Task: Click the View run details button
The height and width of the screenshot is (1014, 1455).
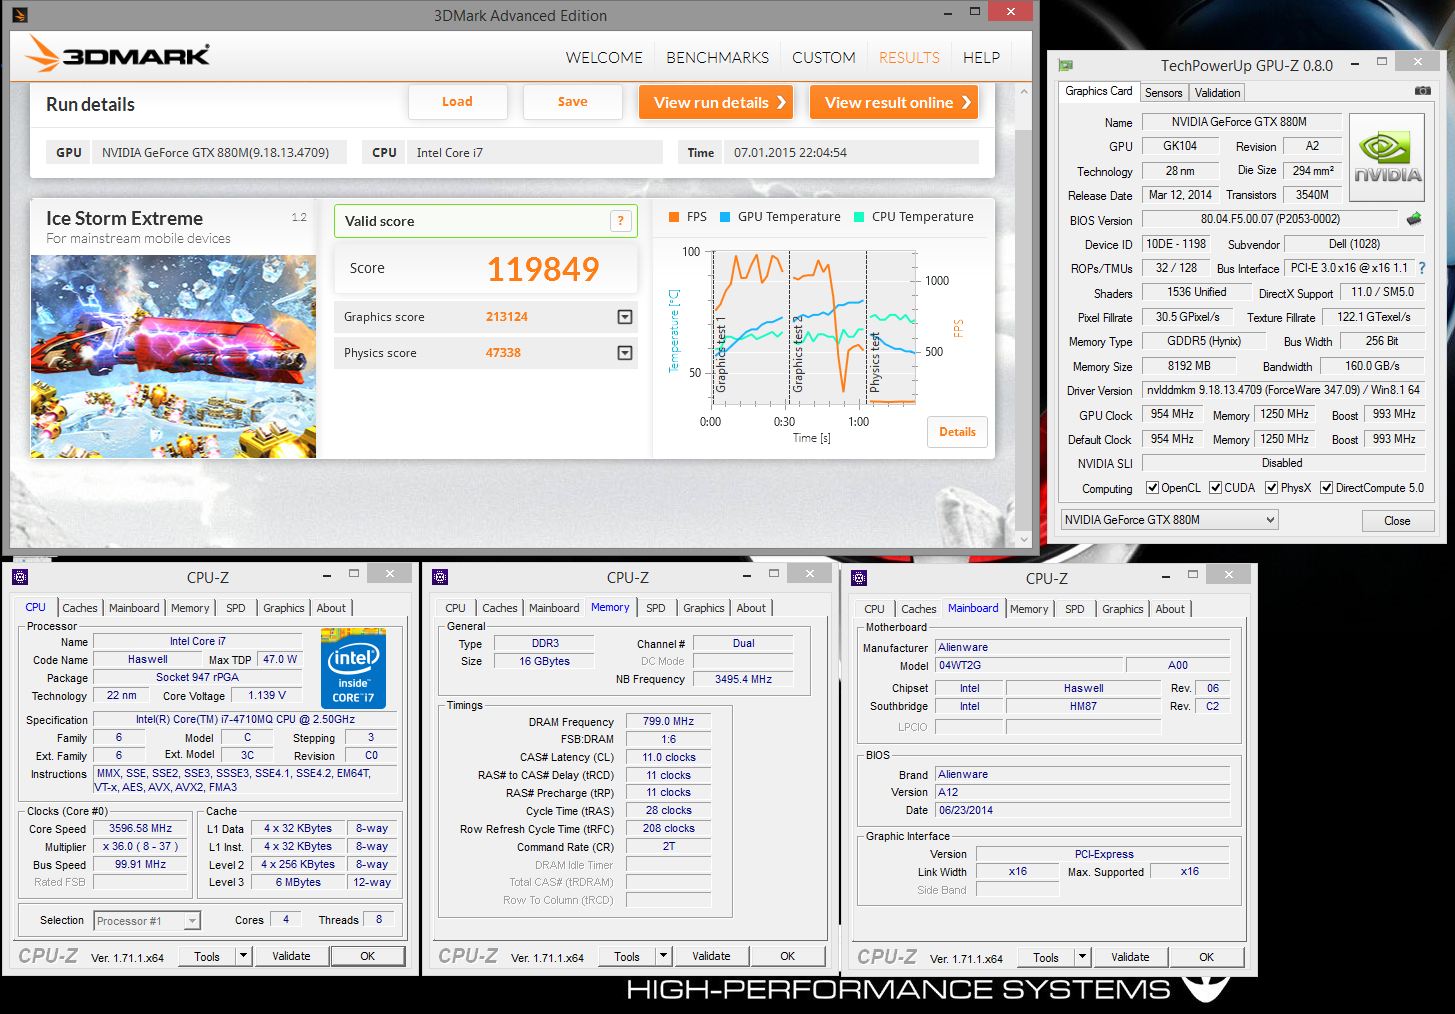Action: 716,102
